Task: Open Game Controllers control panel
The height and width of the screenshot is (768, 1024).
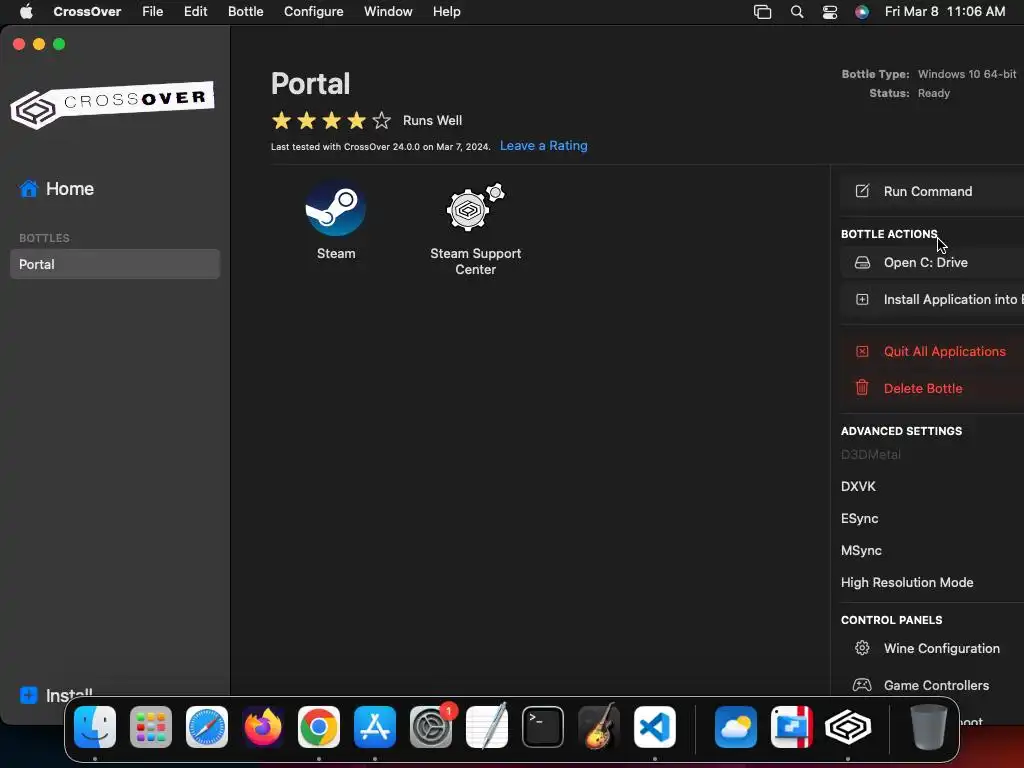Action: click(x=932, y=686)
